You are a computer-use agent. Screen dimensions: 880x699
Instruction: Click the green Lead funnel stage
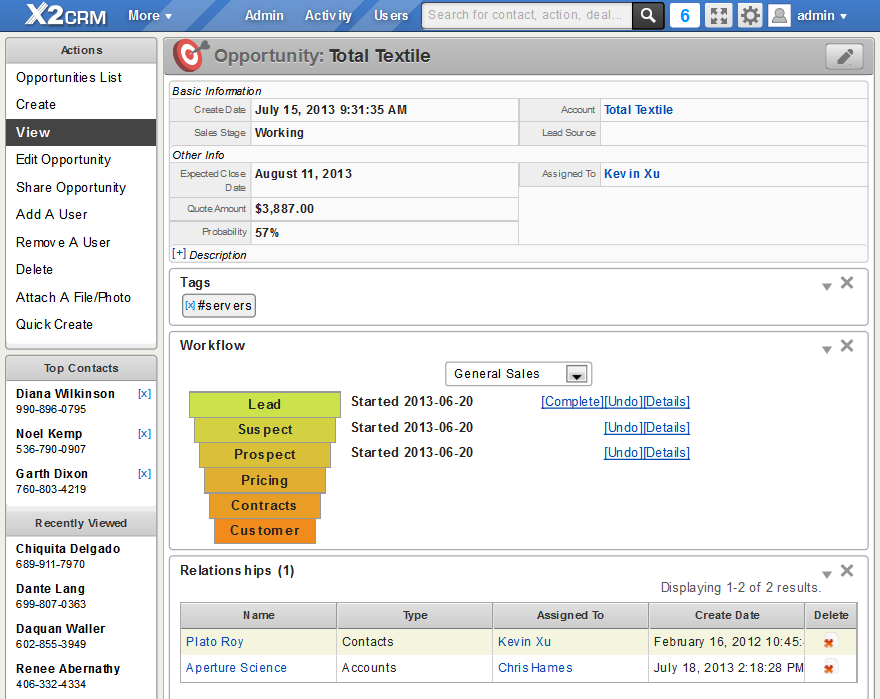pyautogui.click(x=265, y=404)
